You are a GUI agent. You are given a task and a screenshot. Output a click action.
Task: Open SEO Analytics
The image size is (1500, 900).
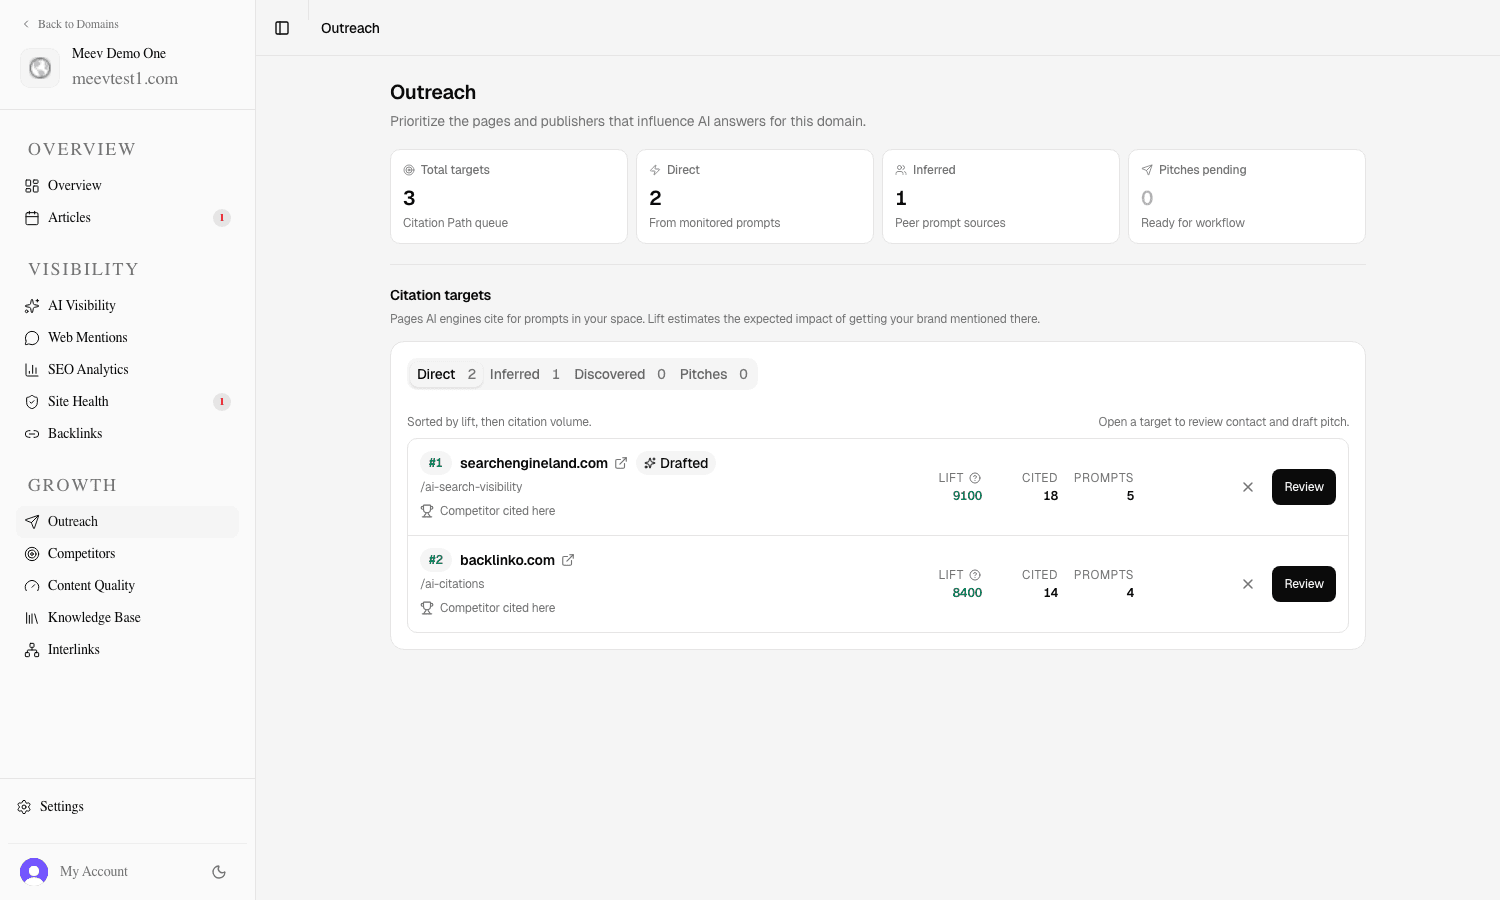coord(127,369)
